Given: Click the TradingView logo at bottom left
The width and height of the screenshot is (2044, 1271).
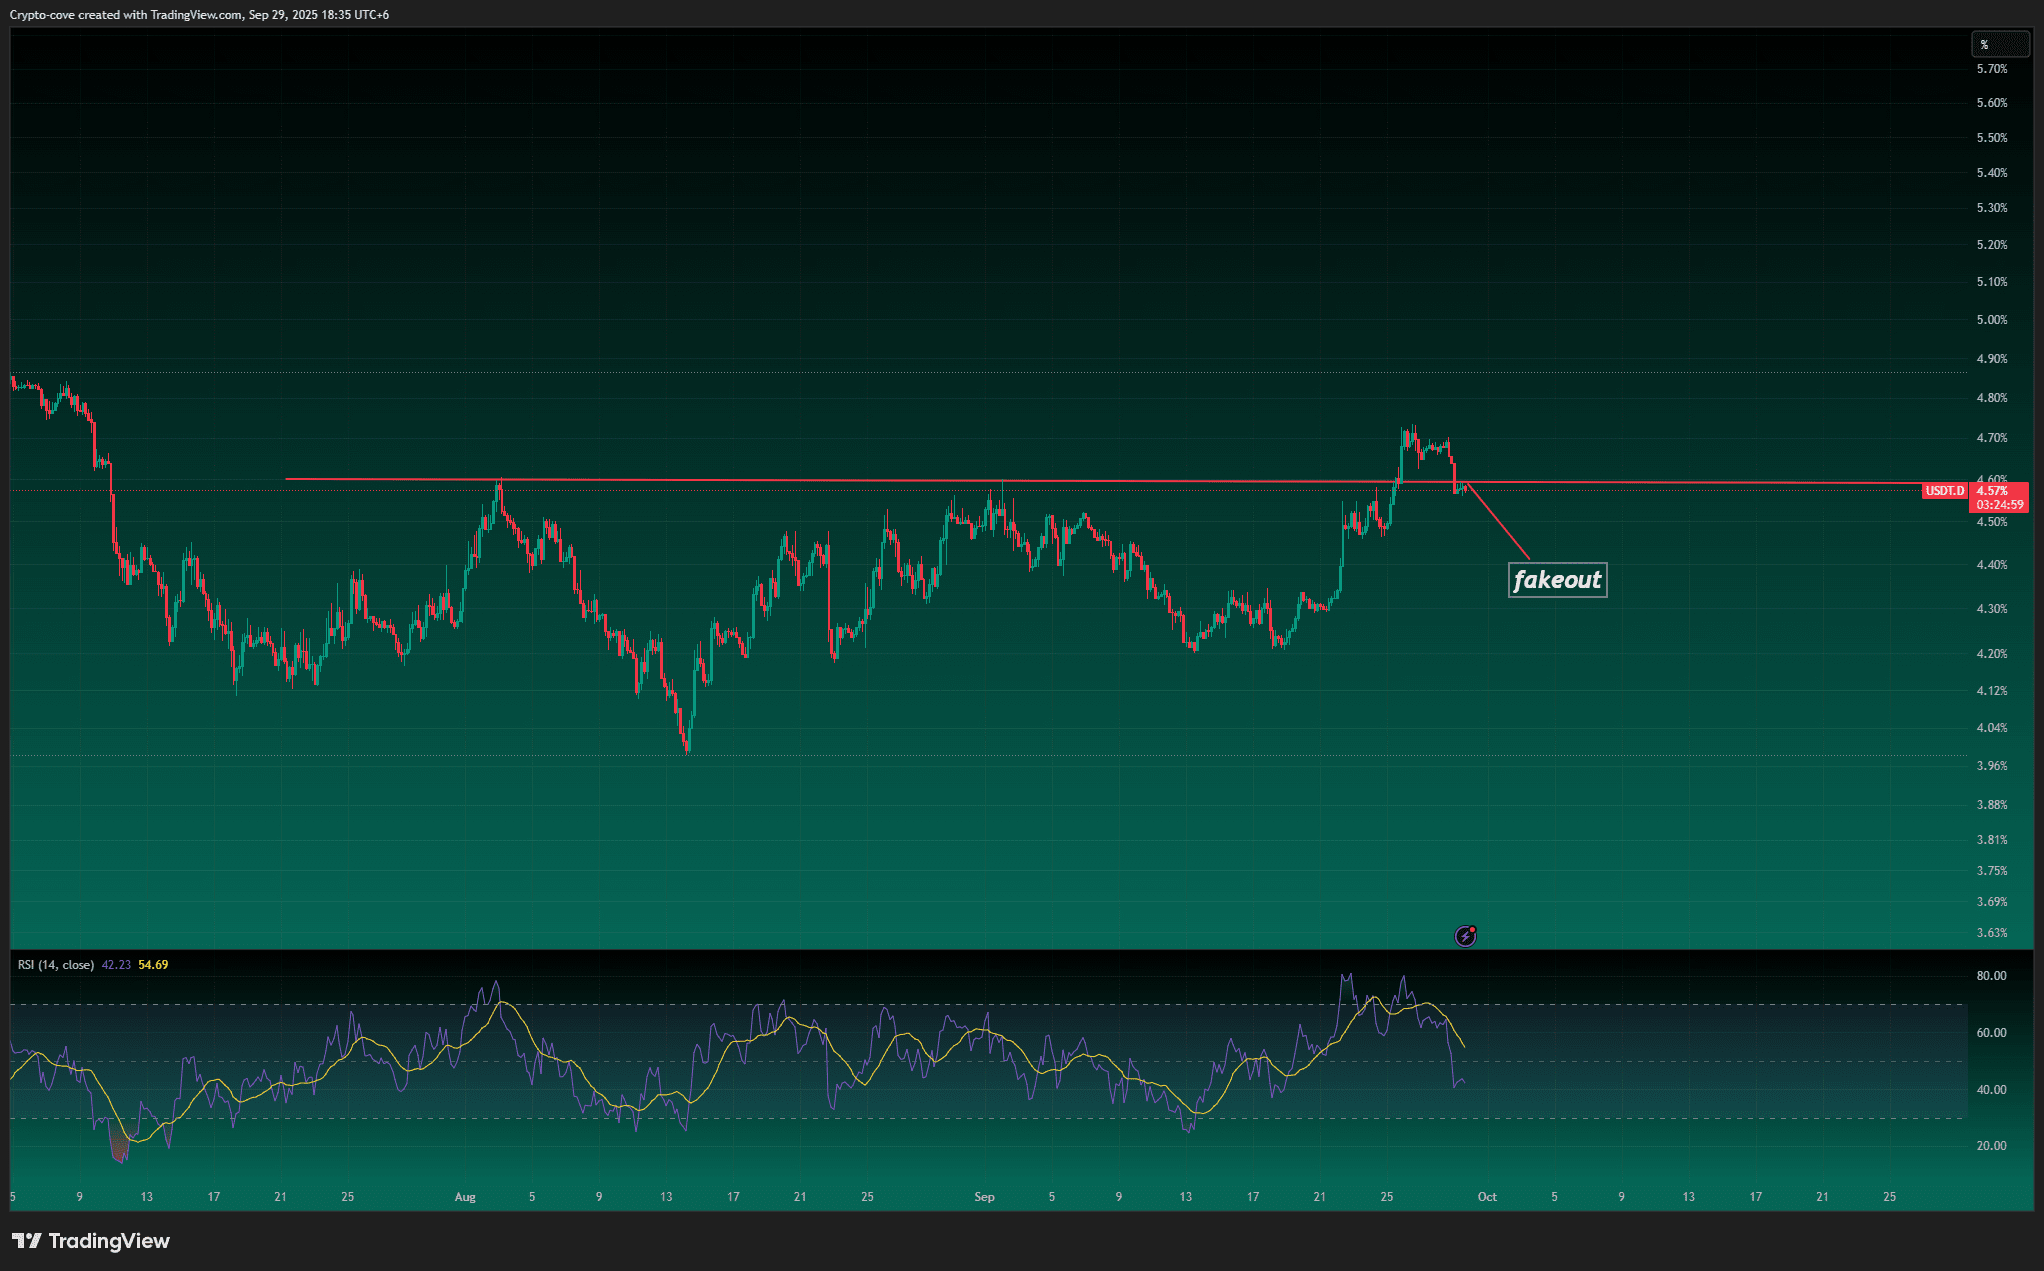Looking at the screenshot, I should (91, 1241).
